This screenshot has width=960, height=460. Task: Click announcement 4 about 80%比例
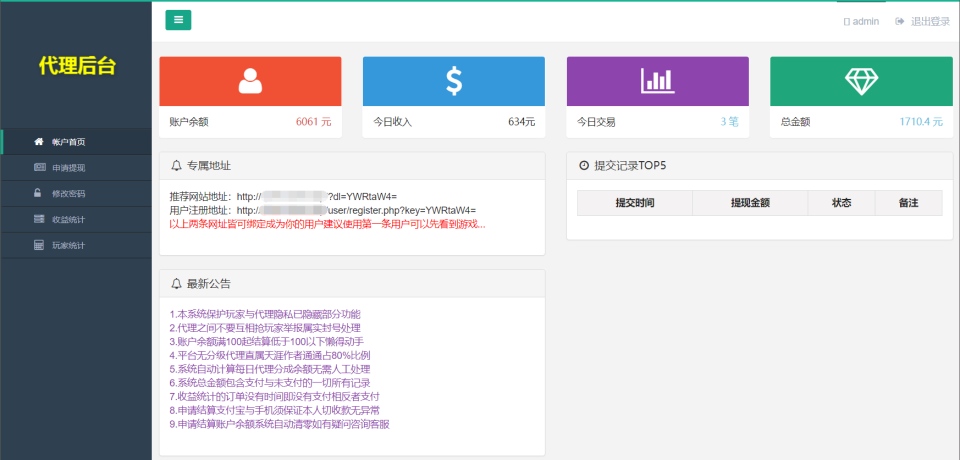[x=270, y=355]
